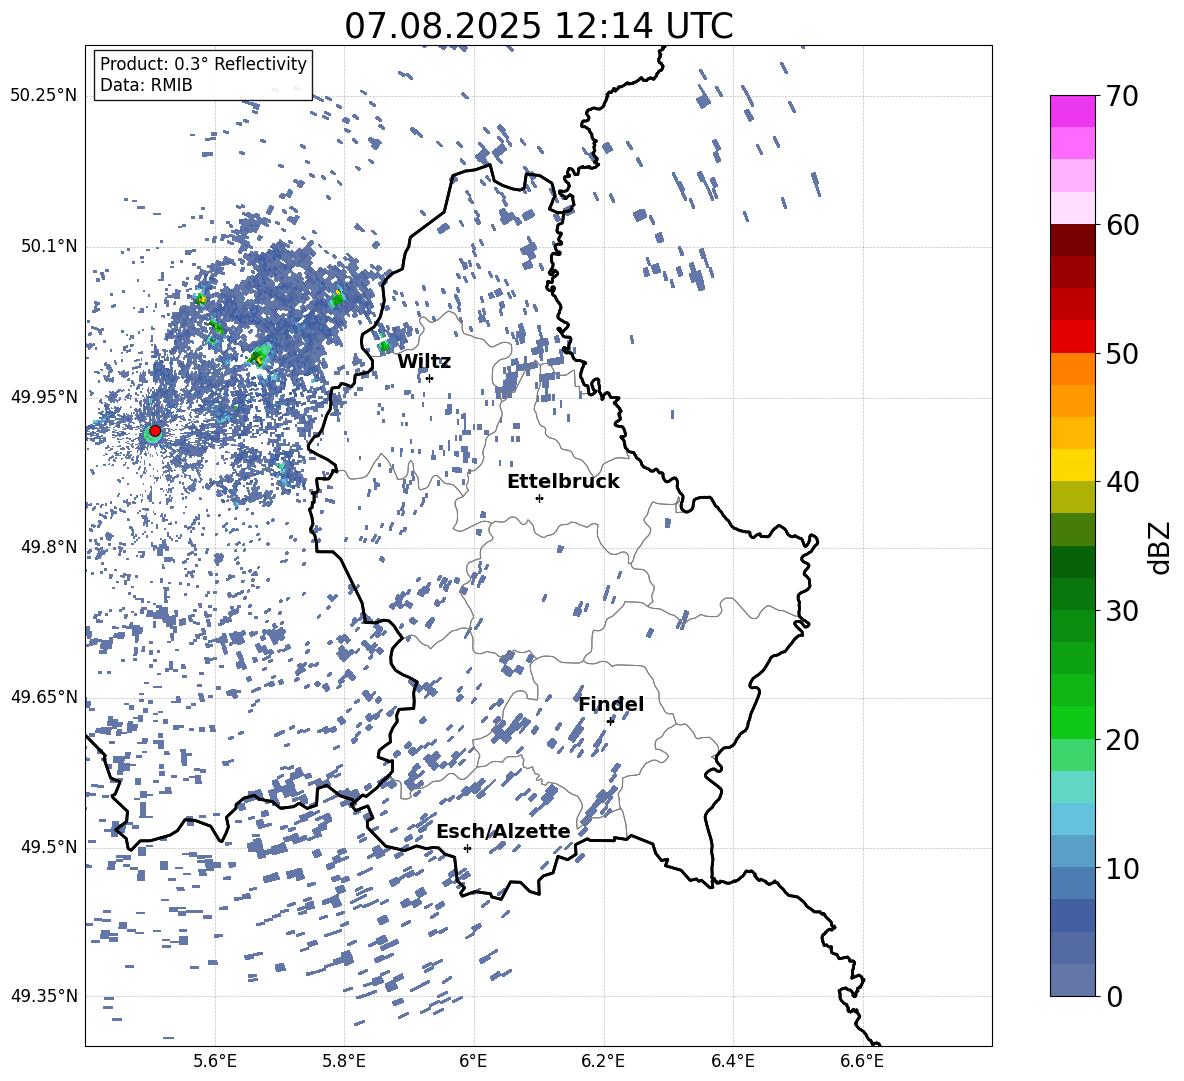The width and height of the screenshot is (1184, 1081).
Task: Click the 6.4°E longitude label
Action: coord(732,1061)
